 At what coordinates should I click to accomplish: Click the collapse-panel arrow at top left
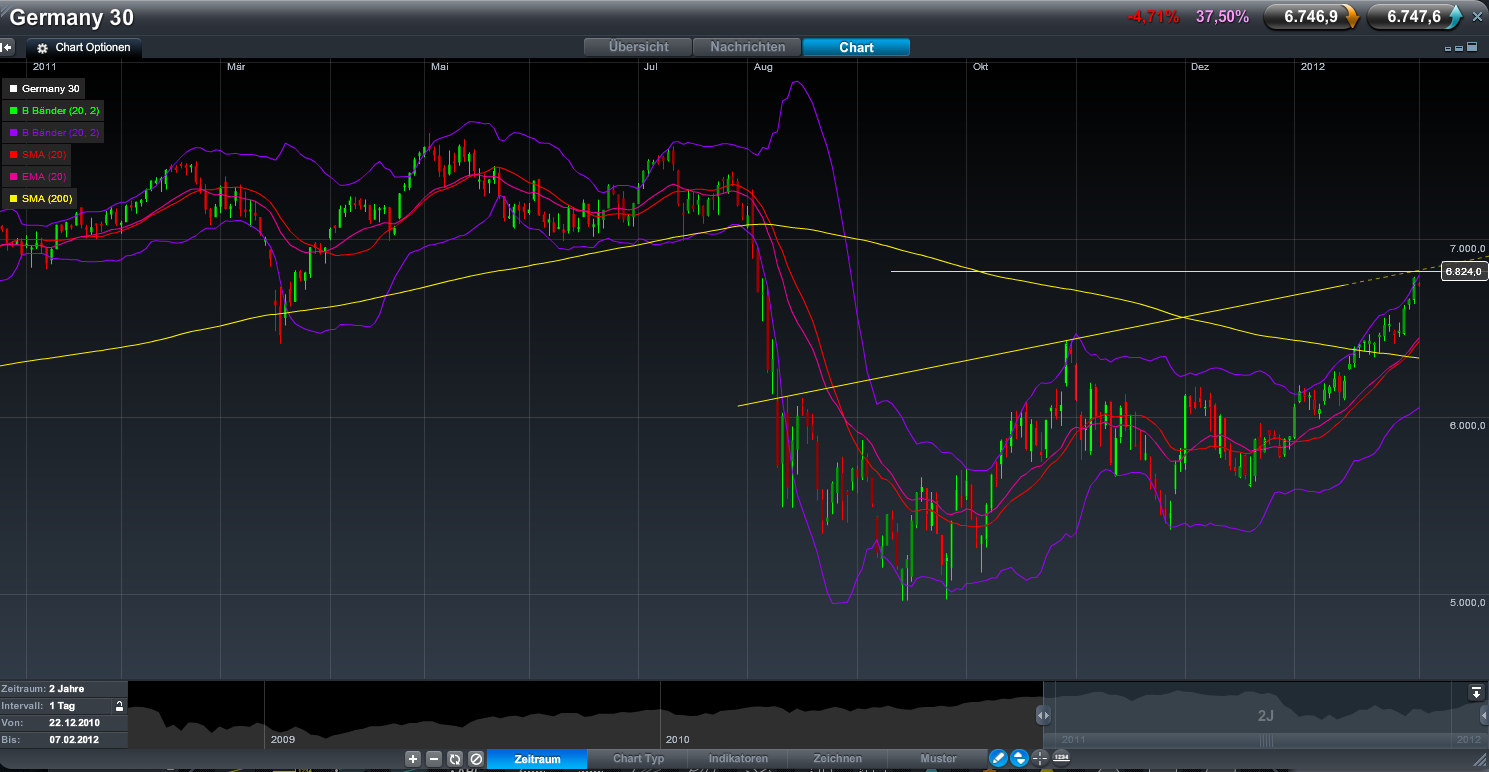coord(7,47)
